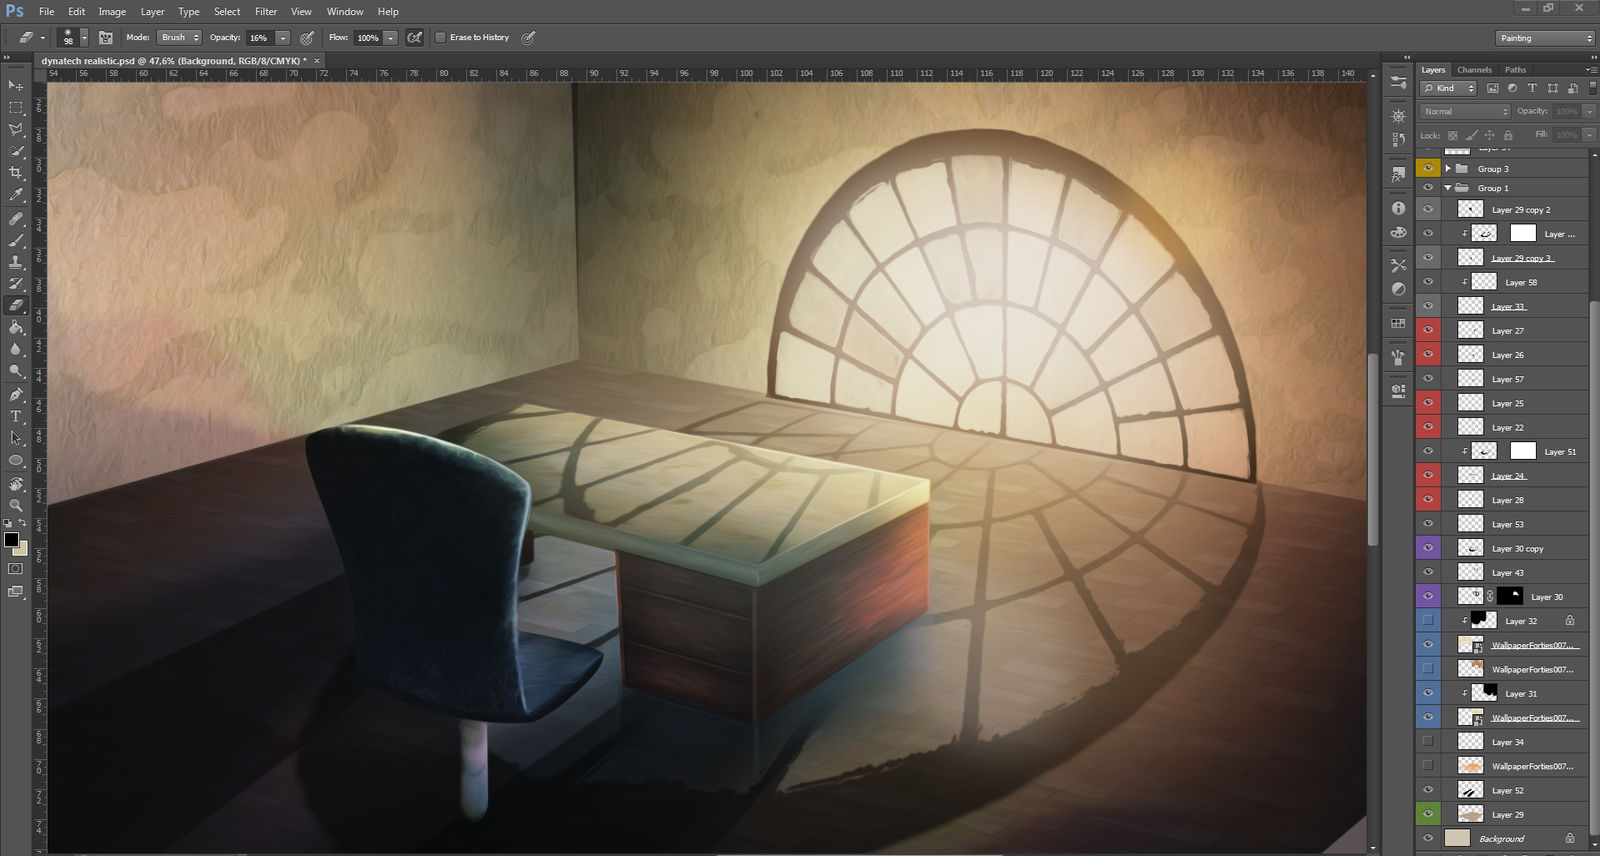This screenshot has width=1600, height=856.
Task: Select the Pen tool
Action: point(16,395)
